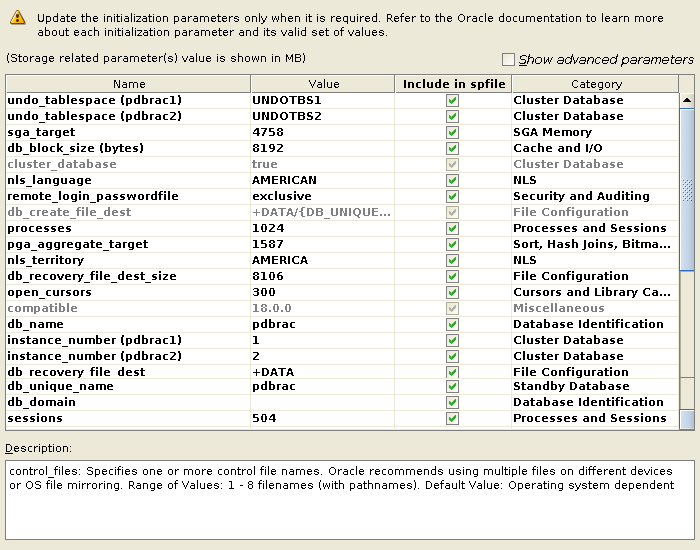Click the Standby Database category cell
This screenshot has width=700, height=550.
pos(595,387)
